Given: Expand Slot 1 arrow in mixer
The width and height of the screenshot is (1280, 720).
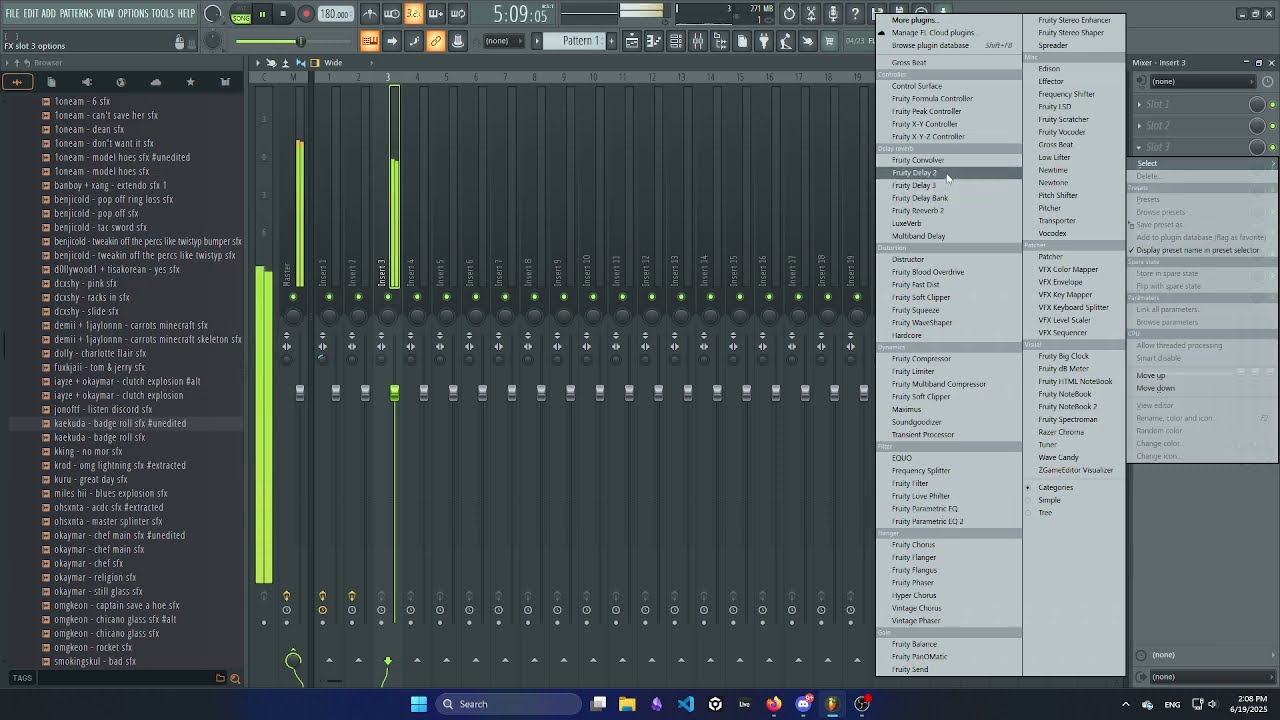Looking at the screenshot, I should 1139,105.
